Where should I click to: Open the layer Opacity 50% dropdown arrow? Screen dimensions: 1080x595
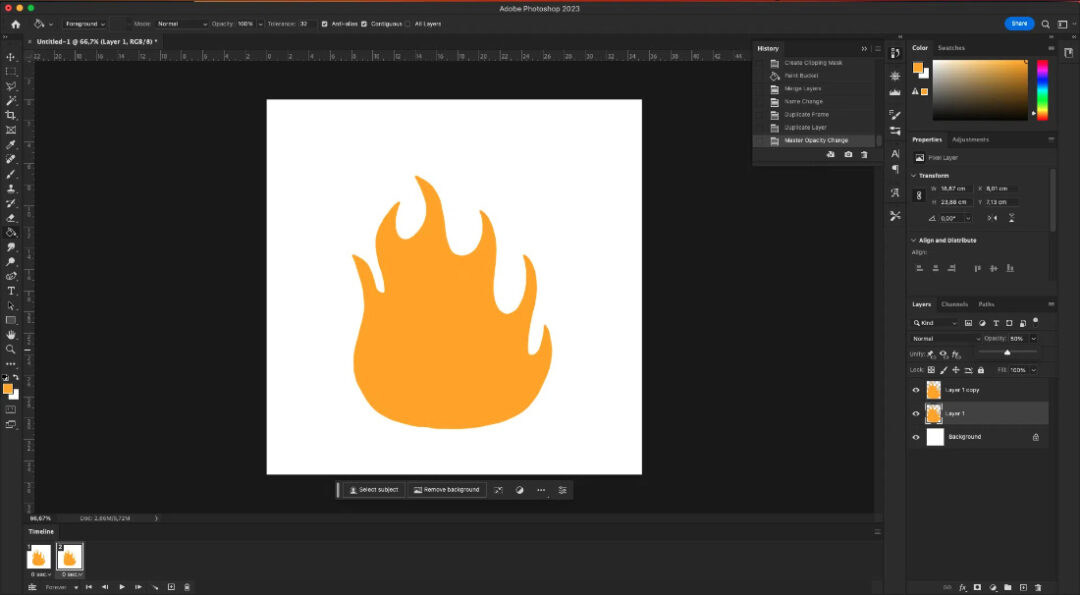[x=1034, y=339]
